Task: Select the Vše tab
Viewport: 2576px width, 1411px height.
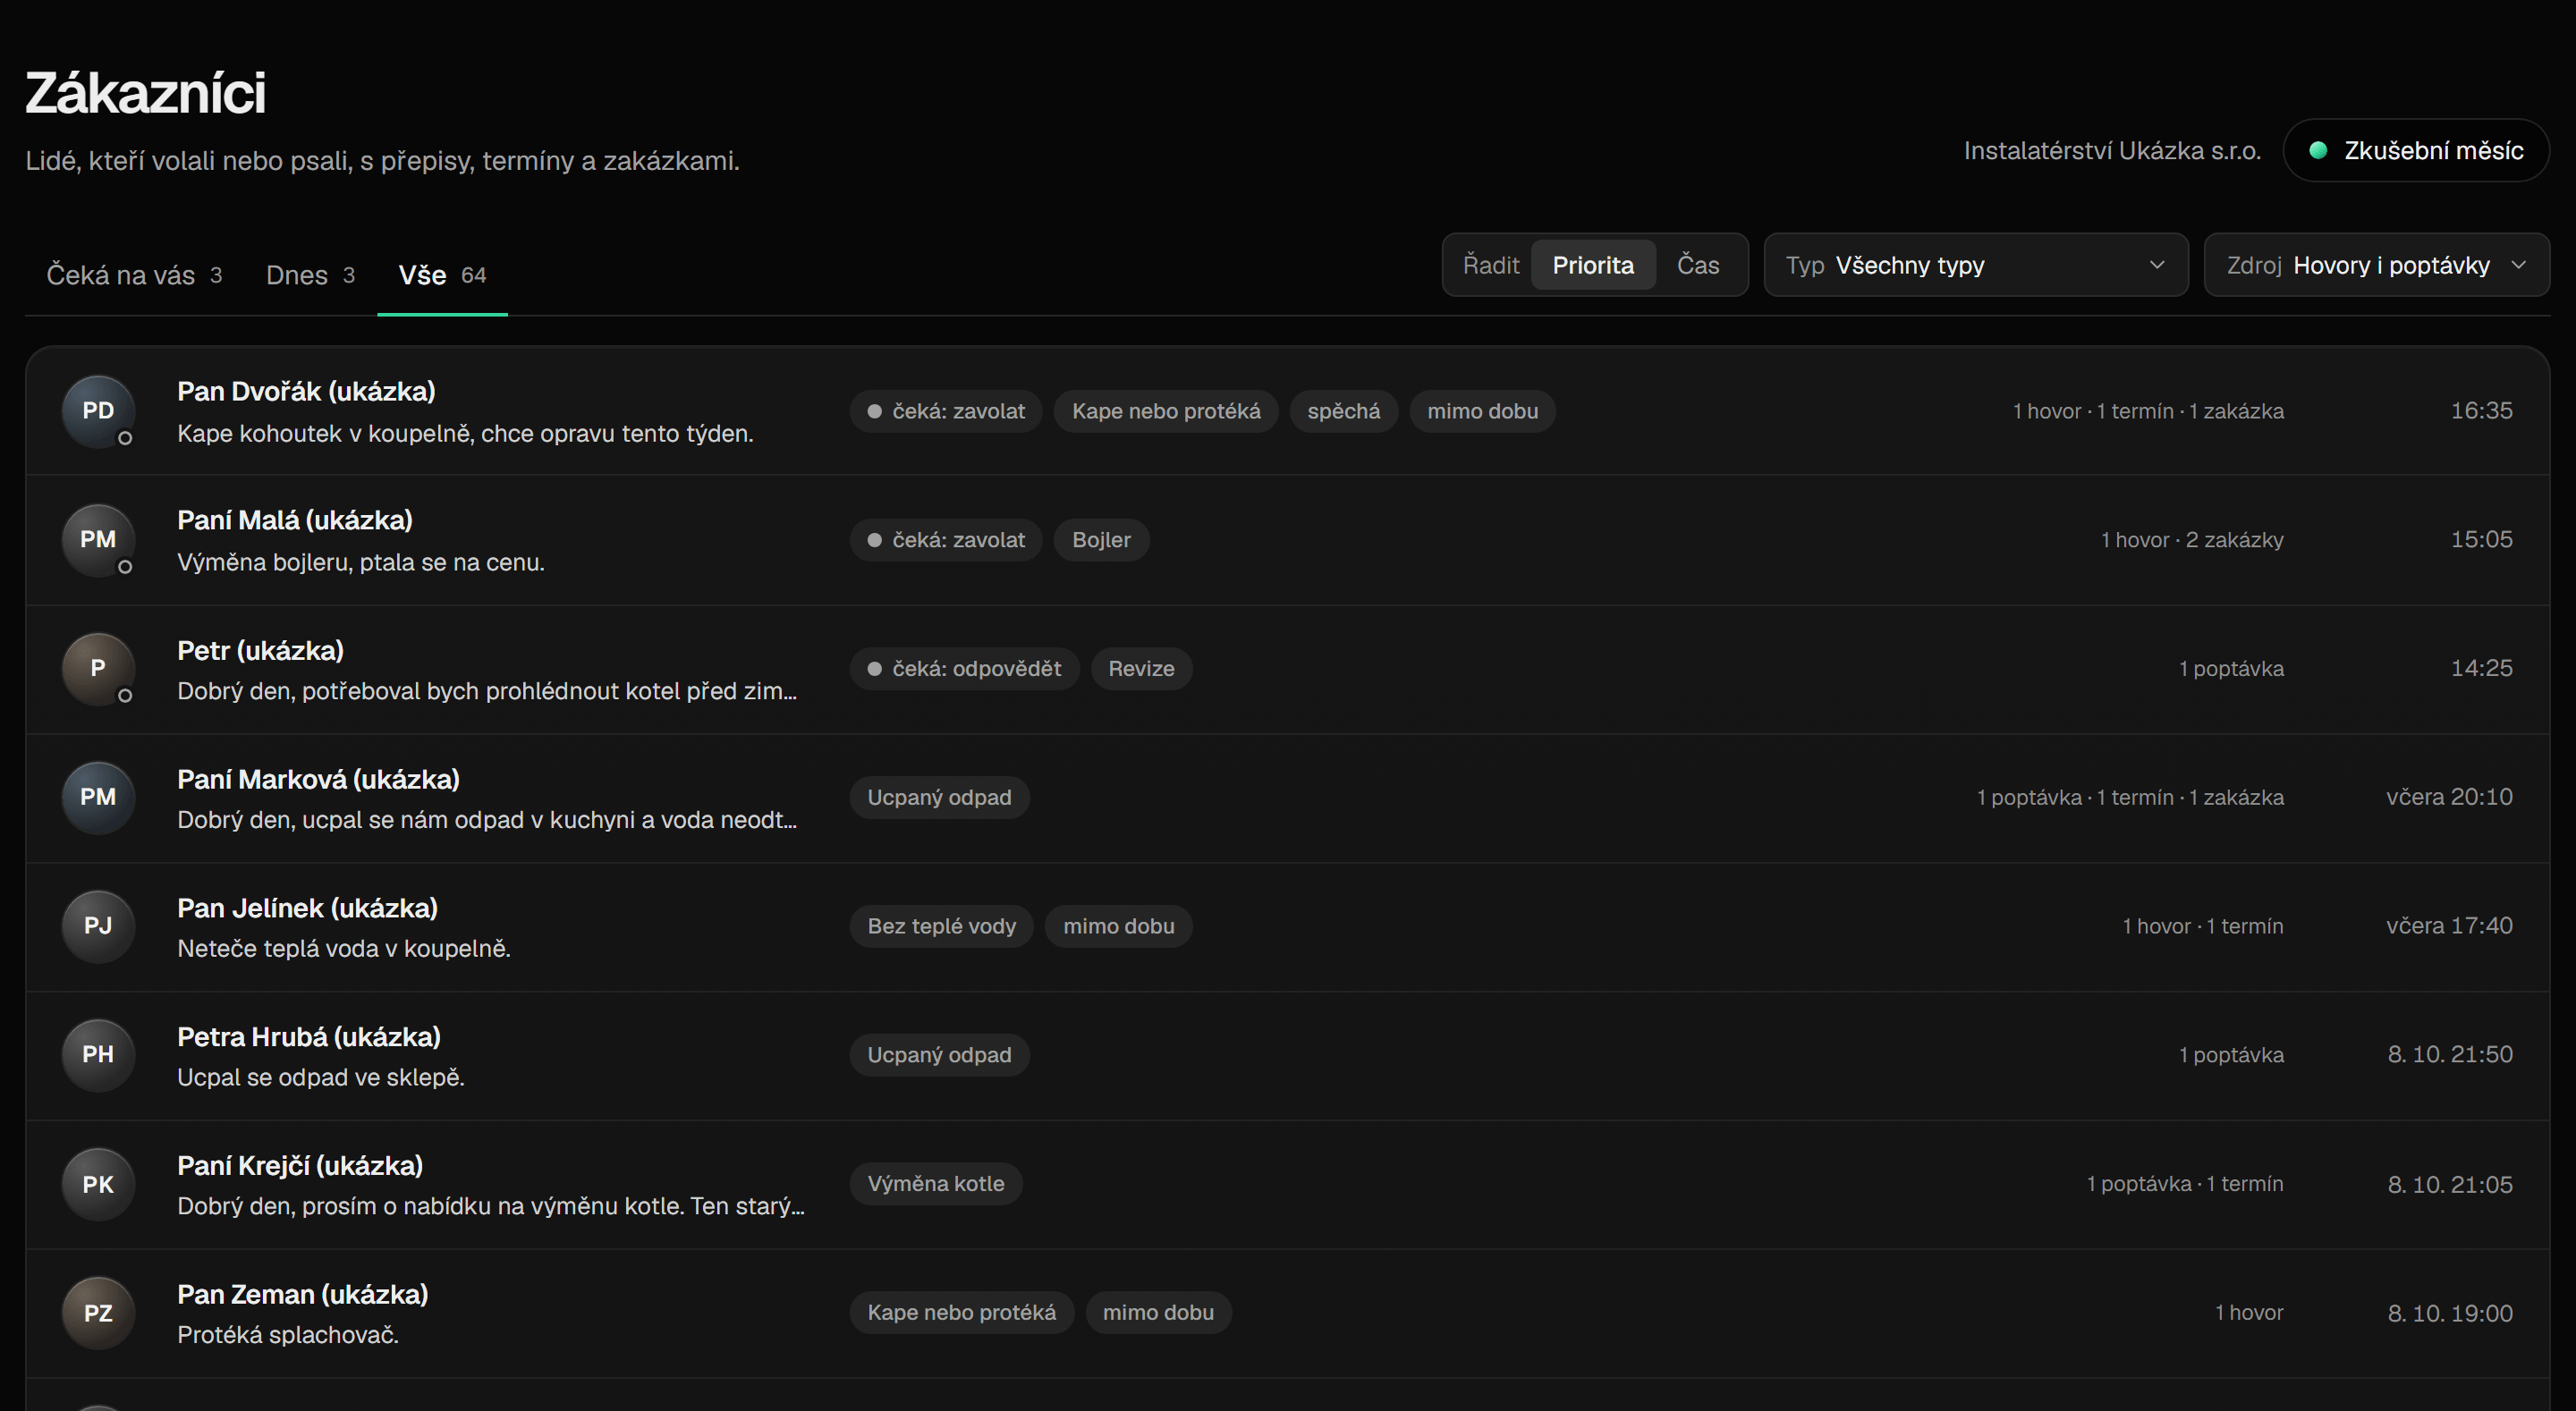Action: [442, 275]
